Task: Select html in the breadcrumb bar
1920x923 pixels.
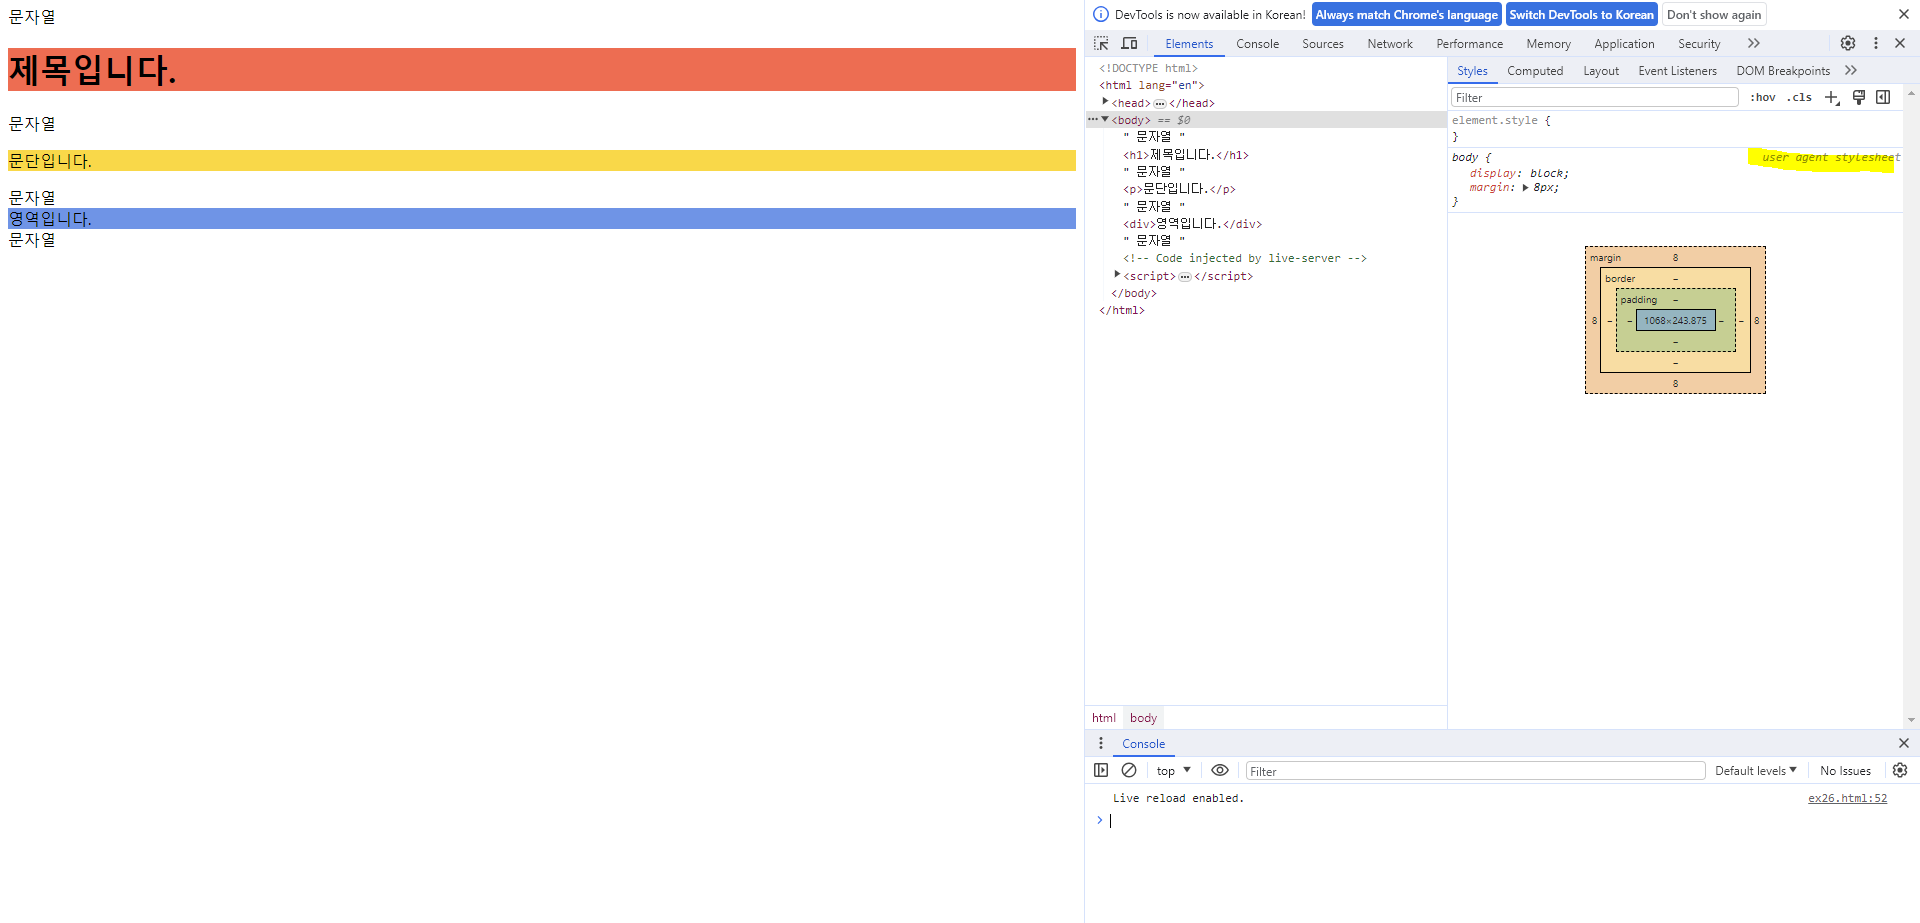Action: coord(1104,717)
